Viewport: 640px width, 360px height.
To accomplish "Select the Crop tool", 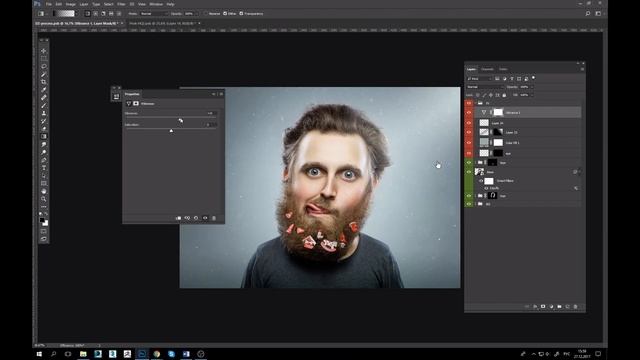I will [x=44, y=82].
